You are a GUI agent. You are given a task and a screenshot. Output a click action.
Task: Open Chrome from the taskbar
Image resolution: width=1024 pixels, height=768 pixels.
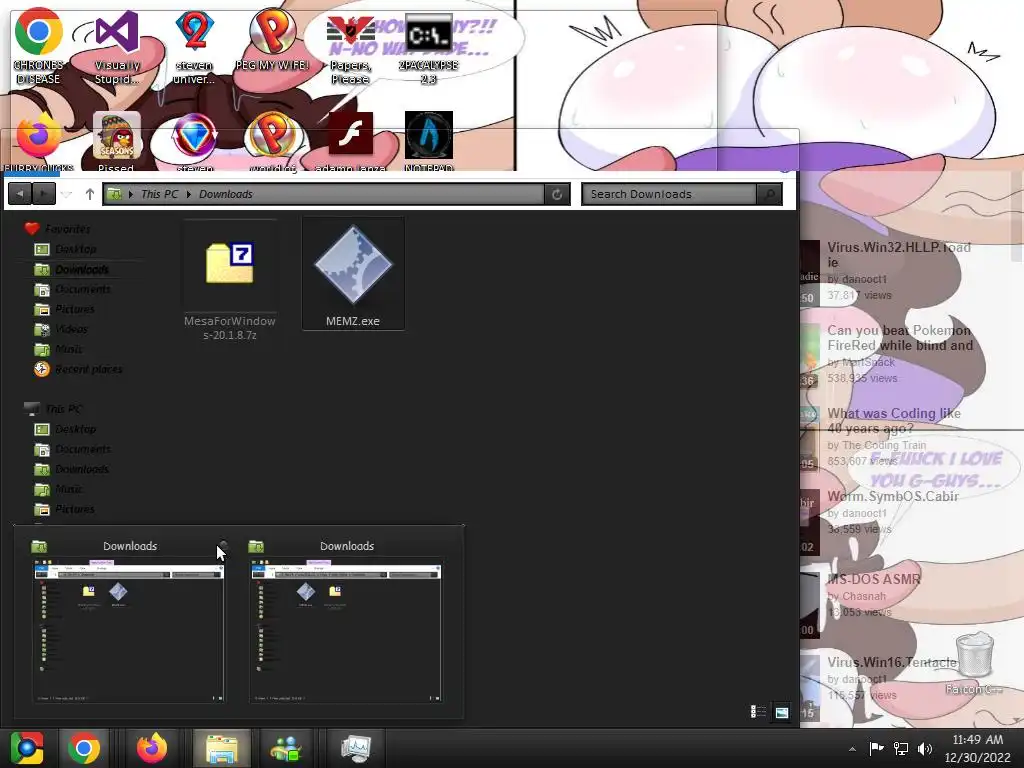pyautogui.click(x=84, y=748)
